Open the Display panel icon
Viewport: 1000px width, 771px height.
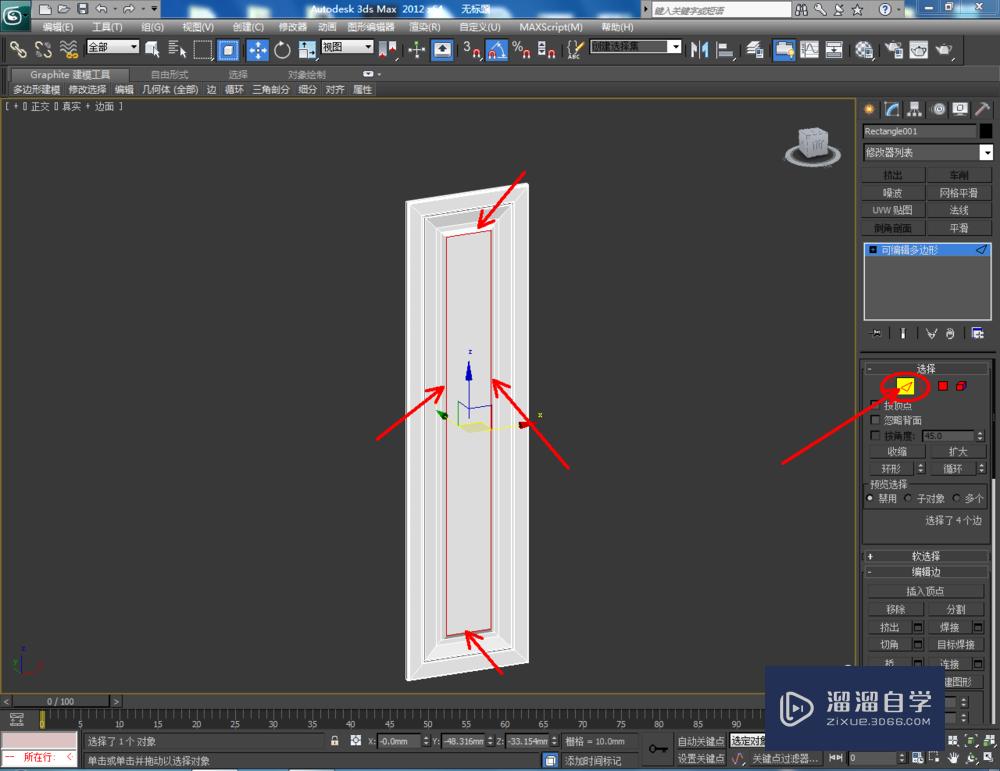point(960,109)
